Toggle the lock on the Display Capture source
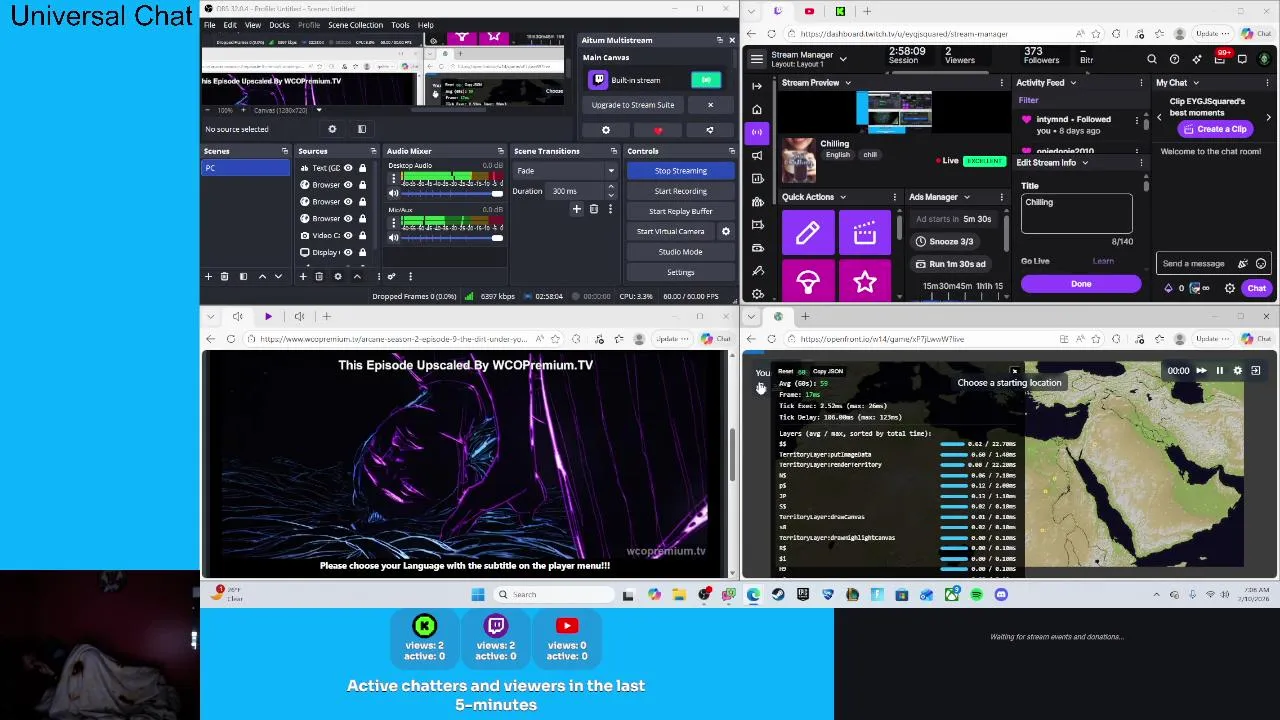The width and height of the screenshot is (1280, 720). [363, 252]
